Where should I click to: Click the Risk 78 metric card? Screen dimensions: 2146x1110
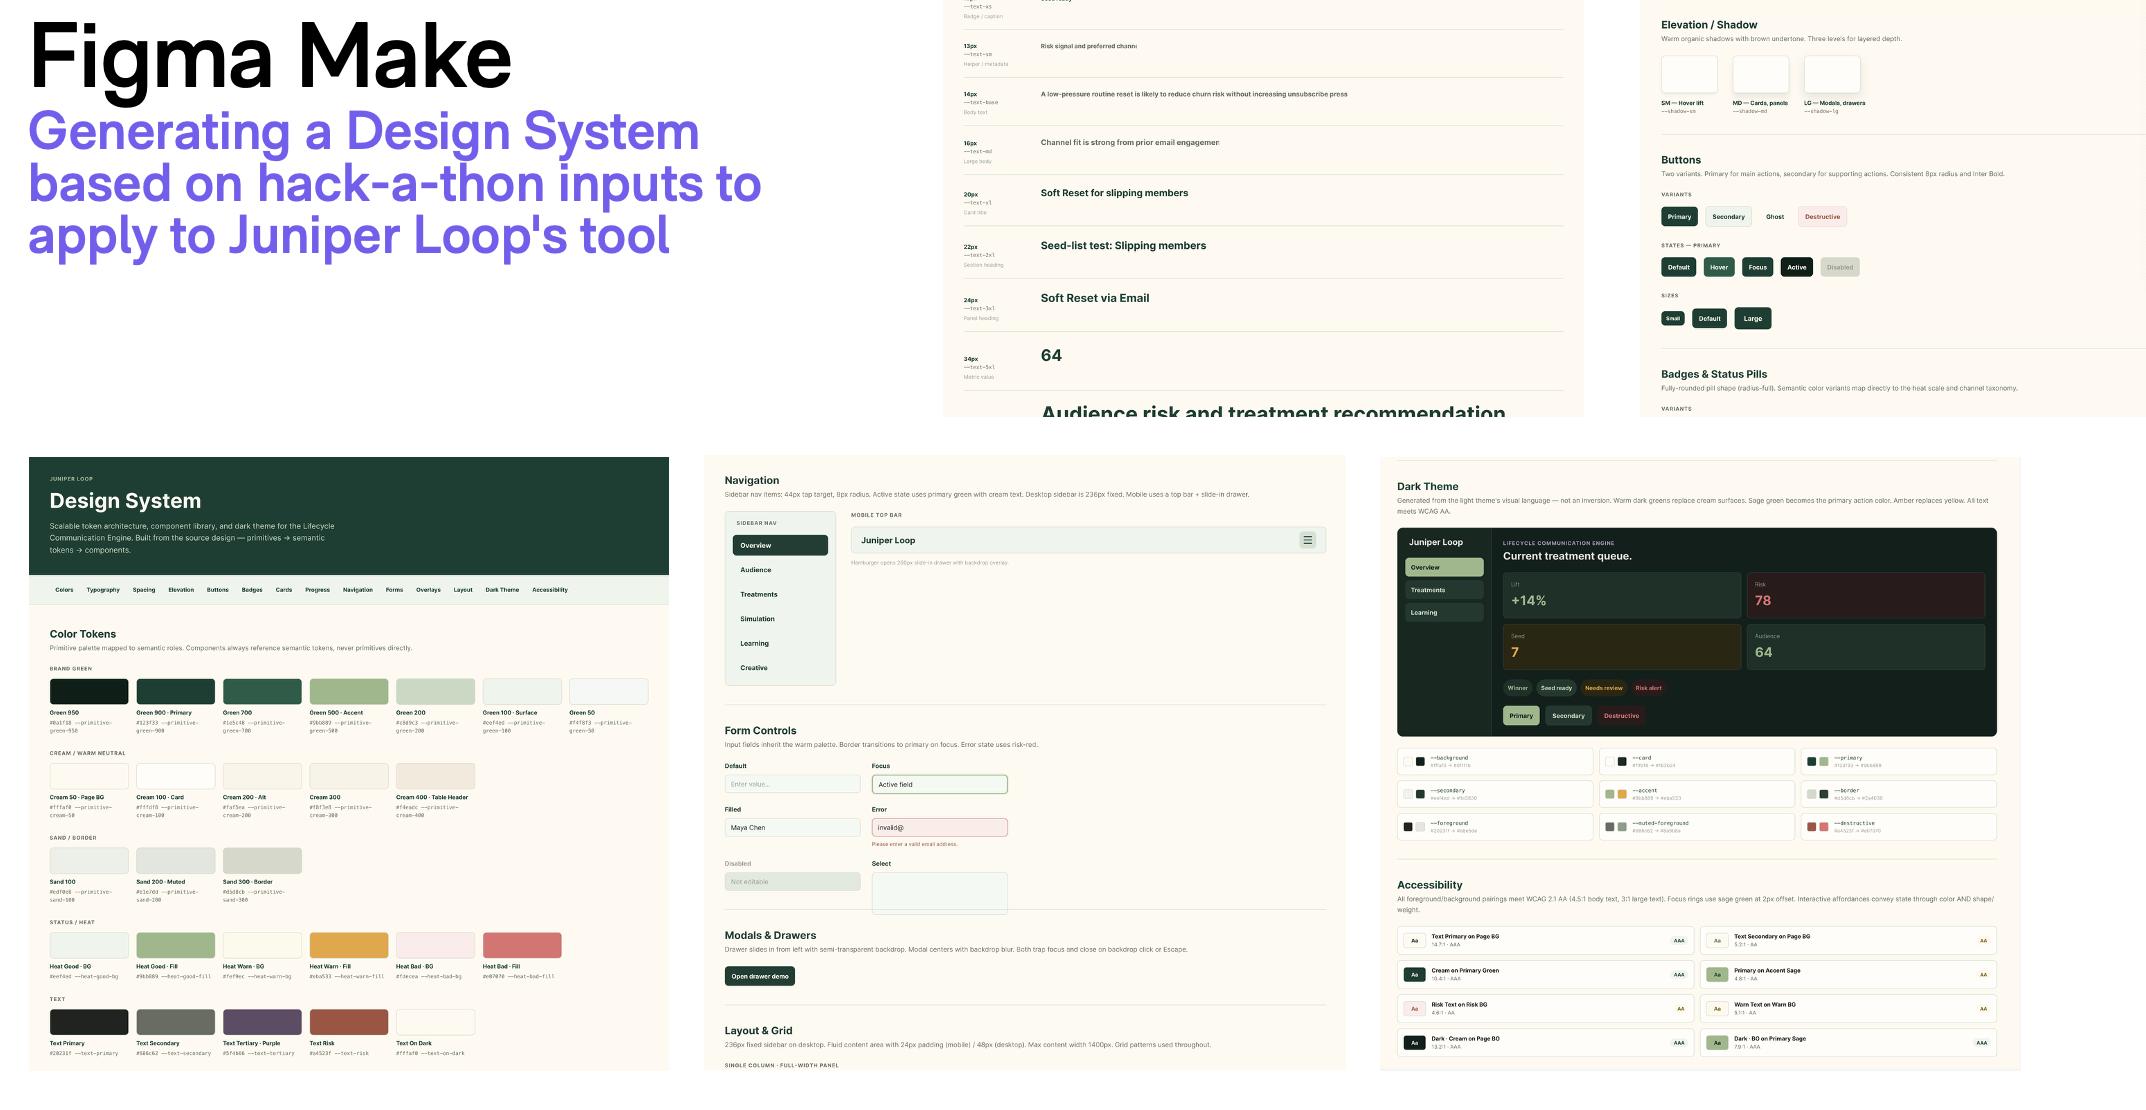pos(1865,595)
